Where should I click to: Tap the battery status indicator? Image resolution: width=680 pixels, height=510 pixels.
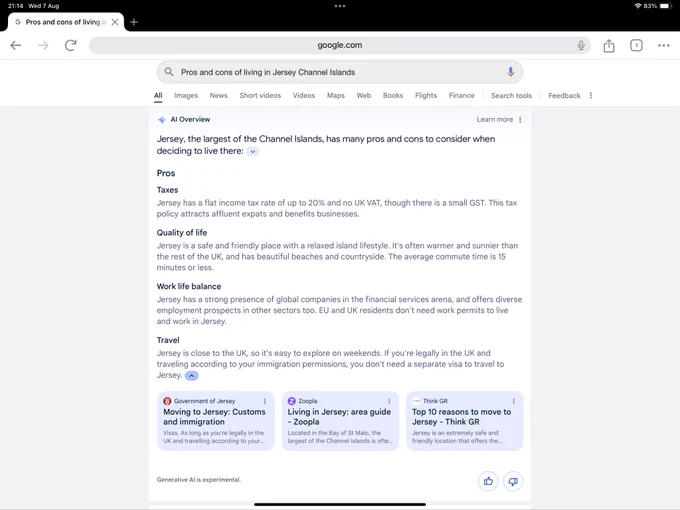pos(666,6)
